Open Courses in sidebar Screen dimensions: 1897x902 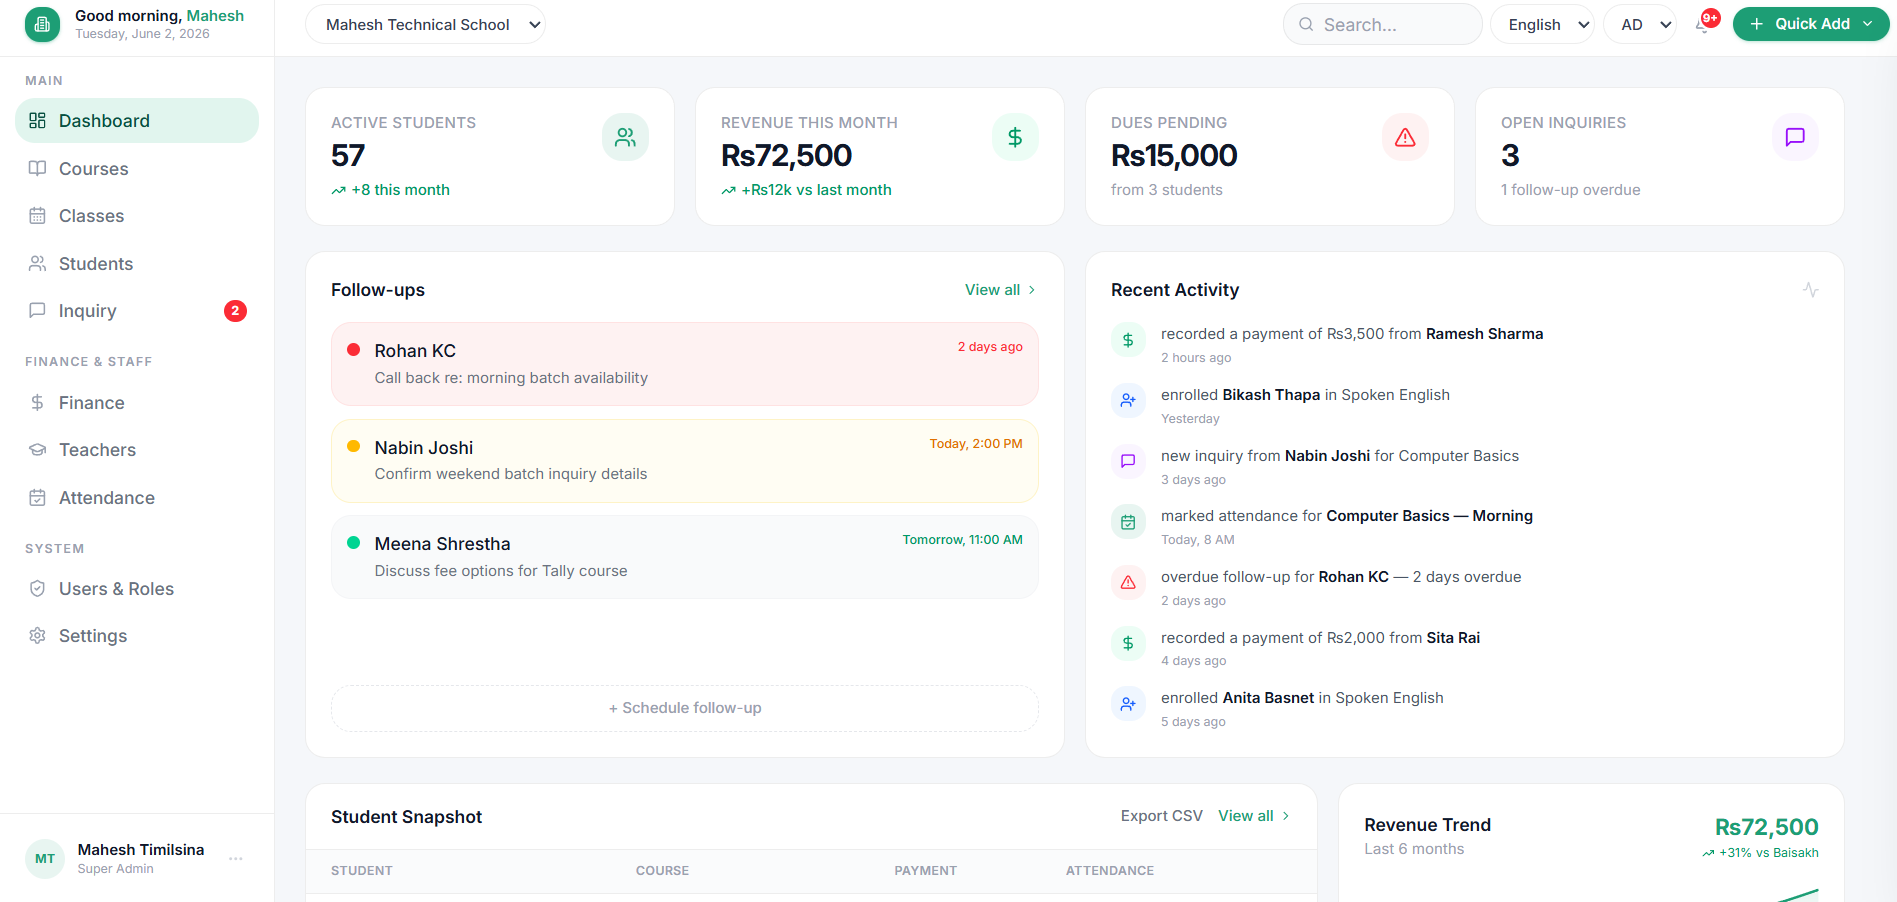tap(137, 168)
